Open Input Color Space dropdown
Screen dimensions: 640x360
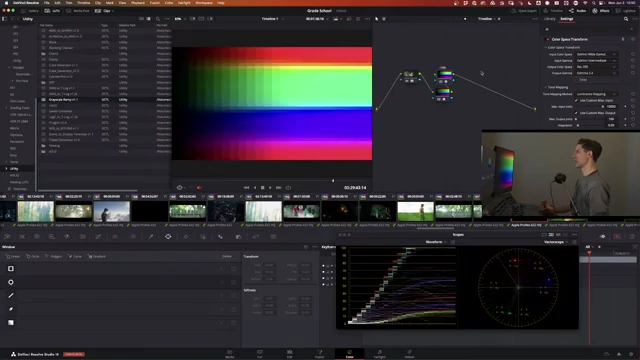[x=596, y=54]
